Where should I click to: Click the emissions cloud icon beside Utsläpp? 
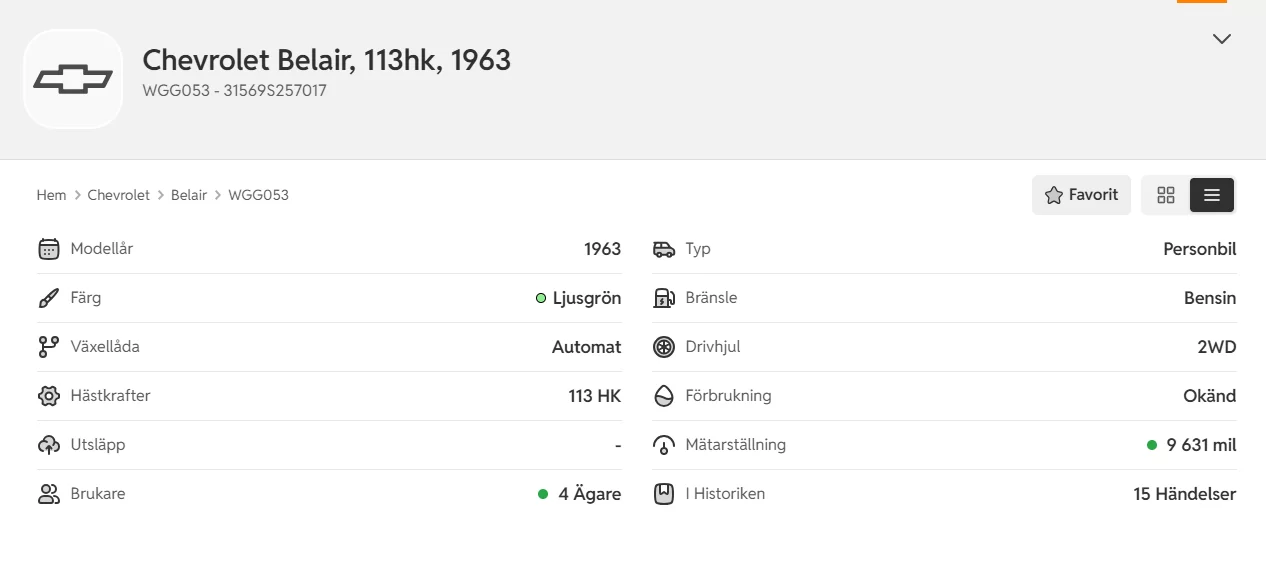(49, 445)
